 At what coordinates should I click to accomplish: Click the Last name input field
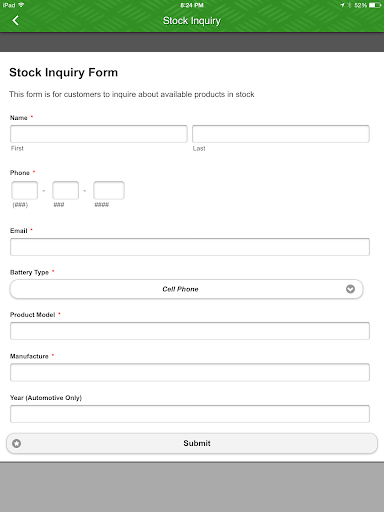(281, 134)
